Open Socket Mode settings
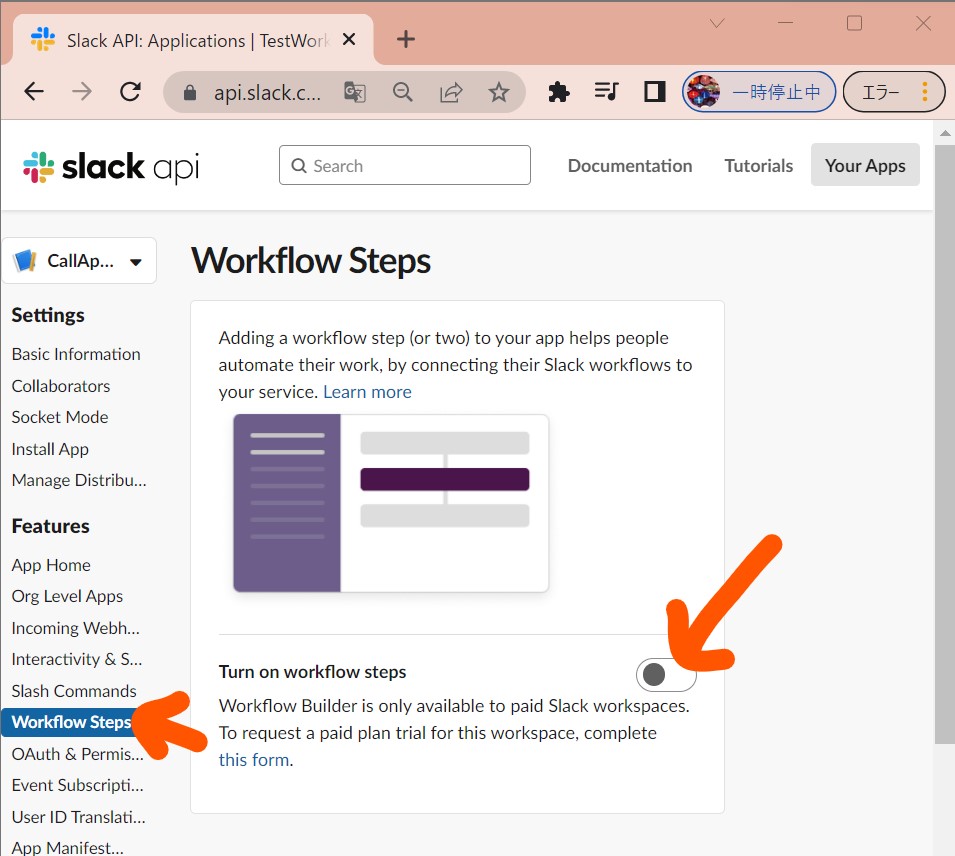 (x=60, y=417)
